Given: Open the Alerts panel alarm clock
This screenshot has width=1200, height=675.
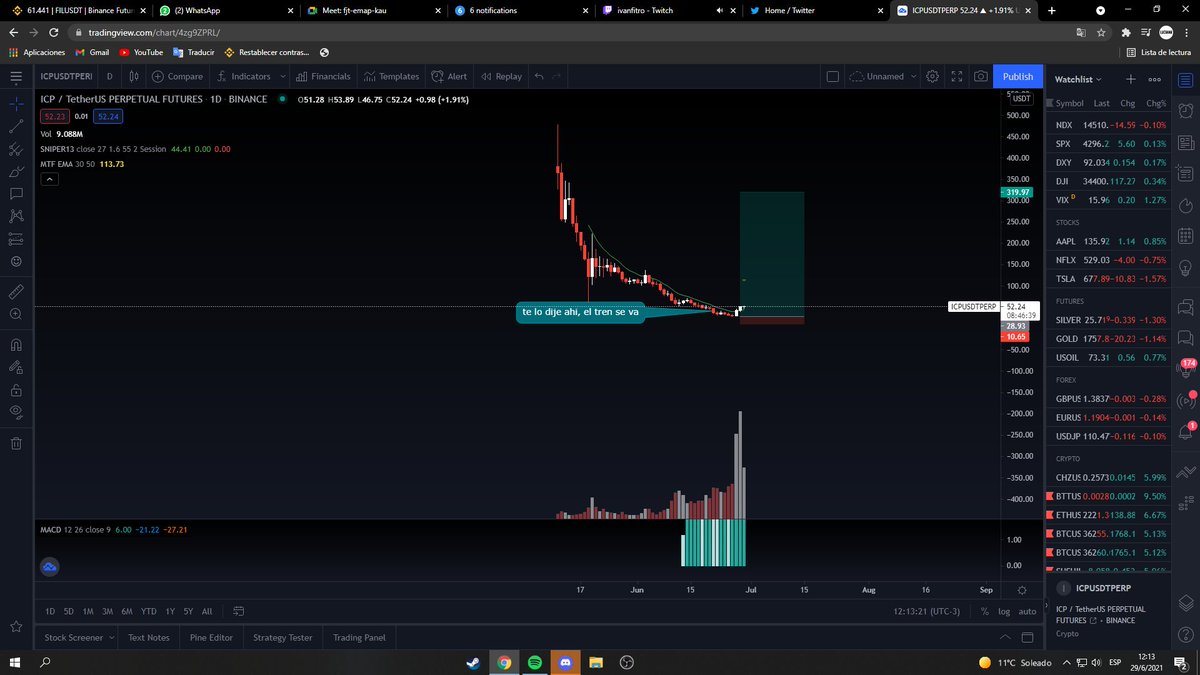Looking at the screenshot, I should coord(1185,111).
